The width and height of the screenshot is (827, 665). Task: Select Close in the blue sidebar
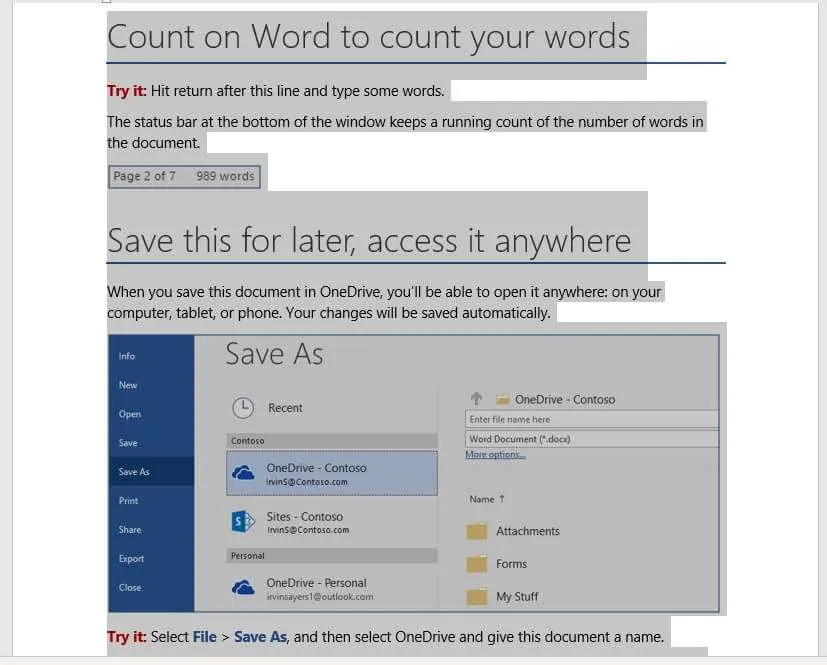[x=130, y=587]
